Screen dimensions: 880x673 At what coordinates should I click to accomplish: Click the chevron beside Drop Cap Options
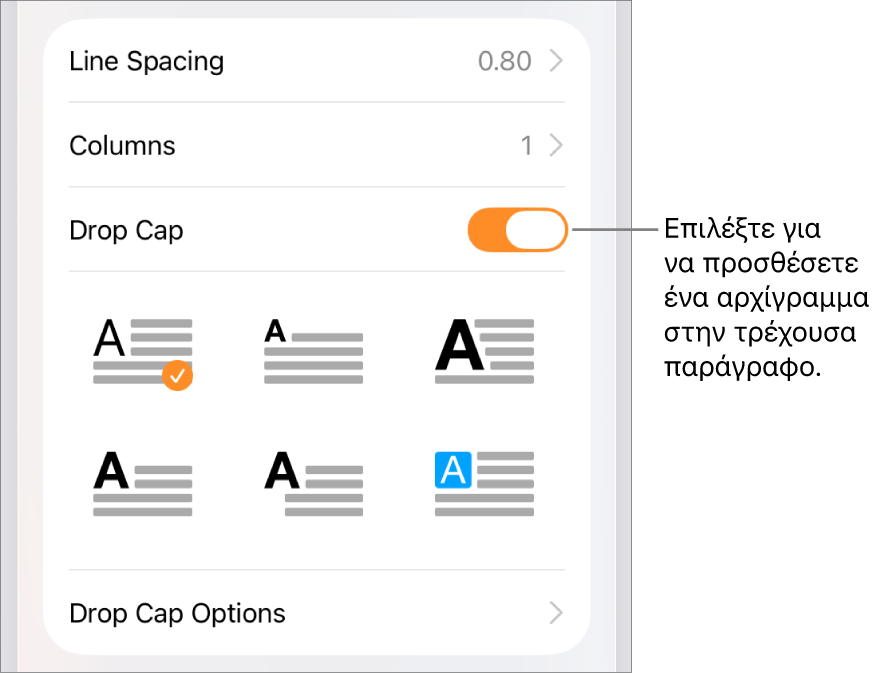tap(557, 613)
